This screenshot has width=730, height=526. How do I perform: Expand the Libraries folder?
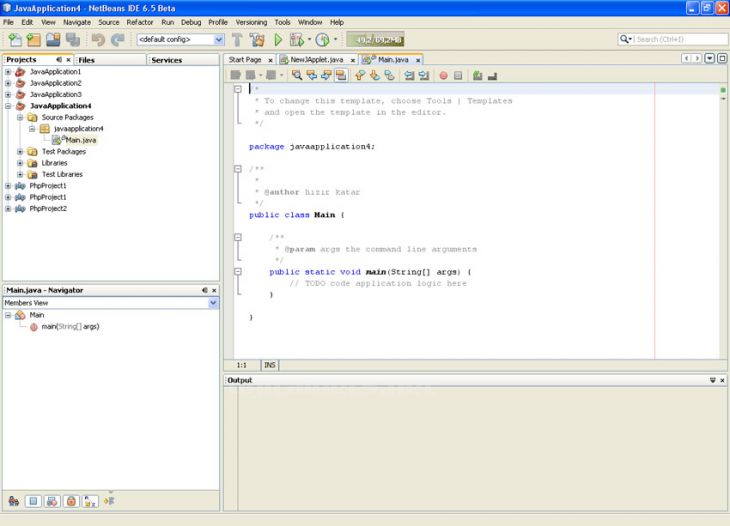click(20, 163)
